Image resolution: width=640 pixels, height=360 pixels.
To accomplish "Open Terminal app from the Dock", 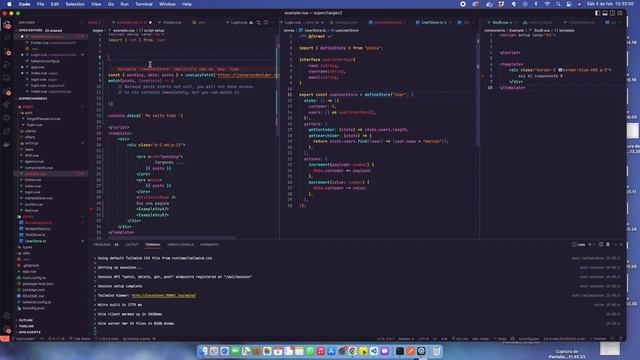I will pyautogui.click(x=400, y=351).
